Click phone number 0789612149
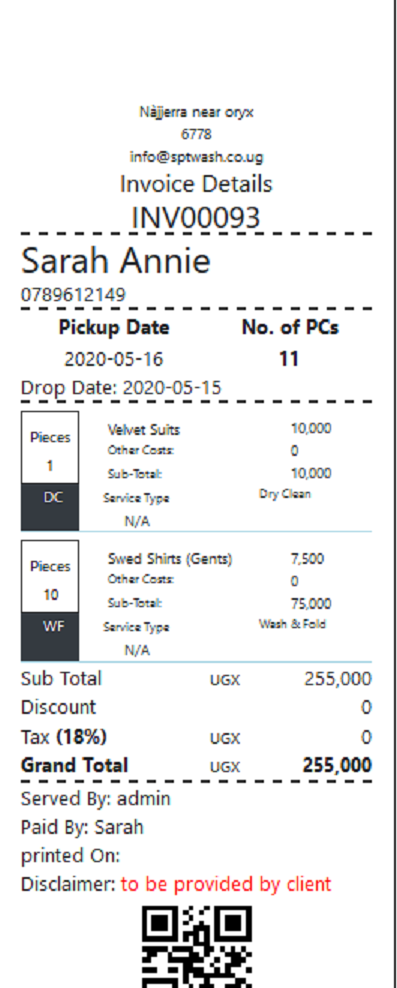The width and height of the screenshot is (397, 988). tap(73, 294)
